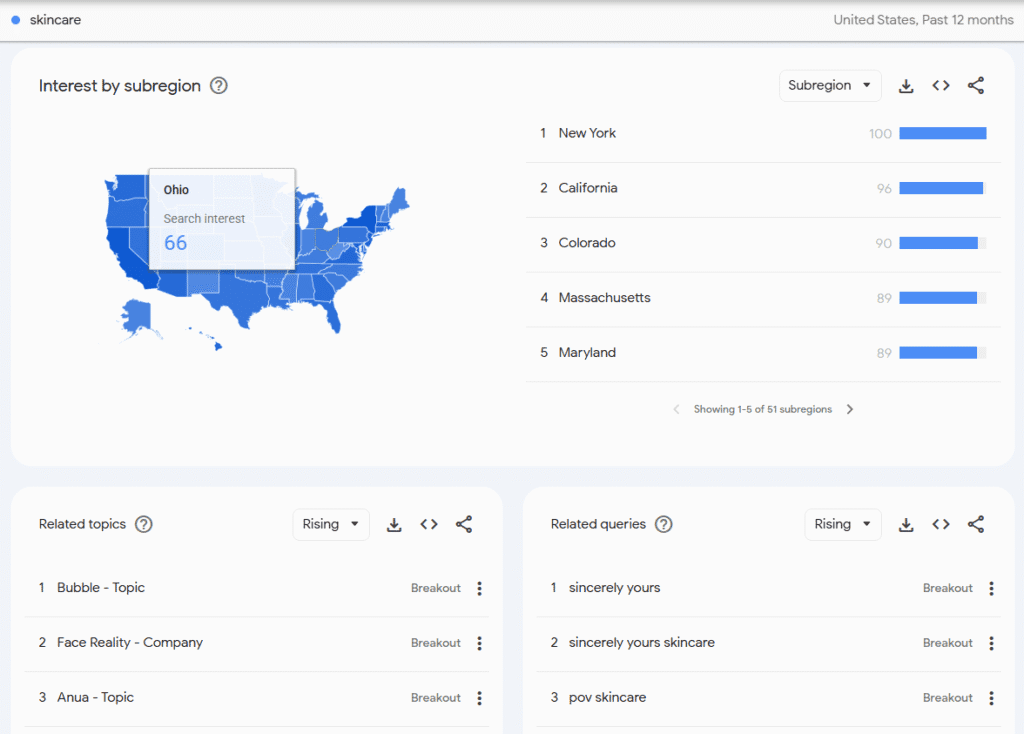
Task: Expand Rising dropdown in Related topics
Action: pyautogui.click(x=330, y=525)
